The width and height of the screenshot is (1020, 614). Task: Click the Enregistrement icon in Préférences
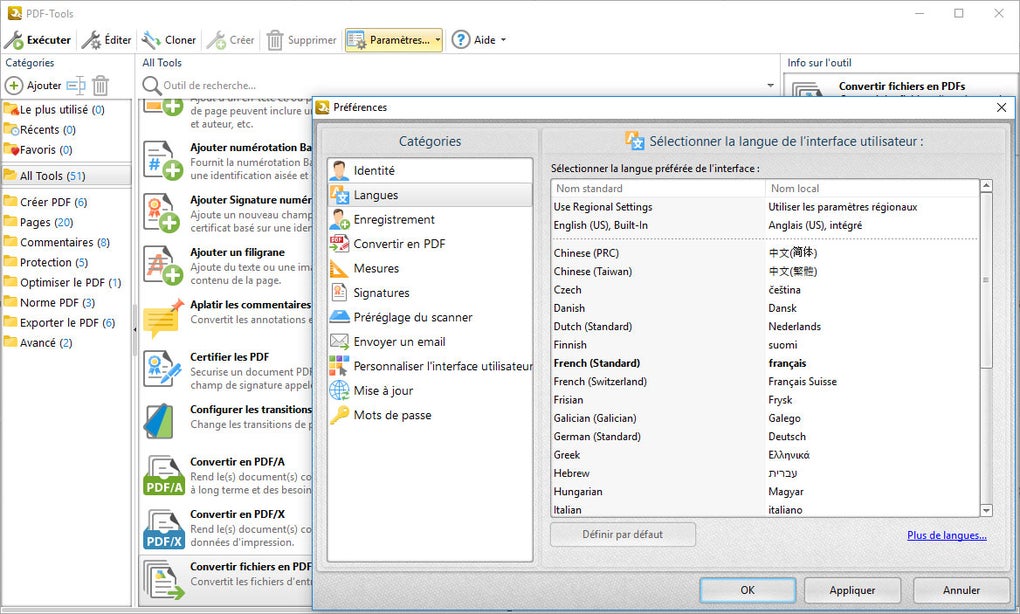tap(339, 219)
